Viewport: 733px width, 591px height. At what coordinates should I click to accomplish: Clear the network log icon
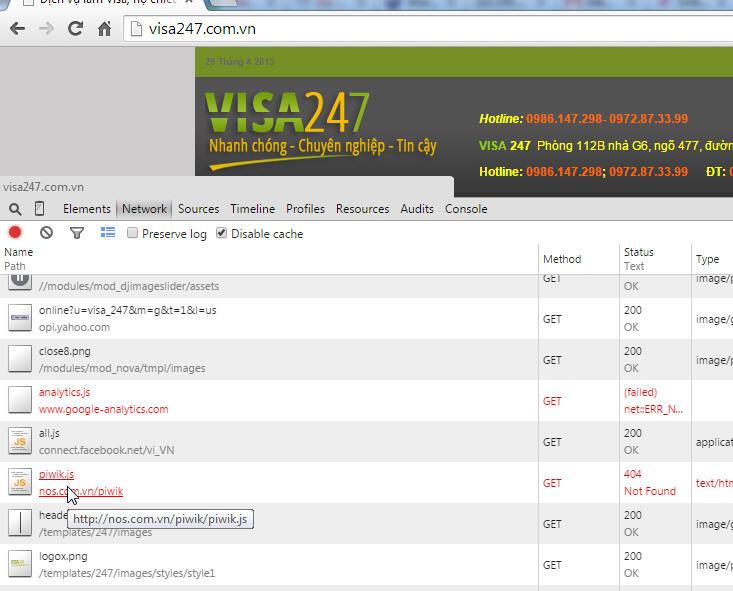coord(46,233)
